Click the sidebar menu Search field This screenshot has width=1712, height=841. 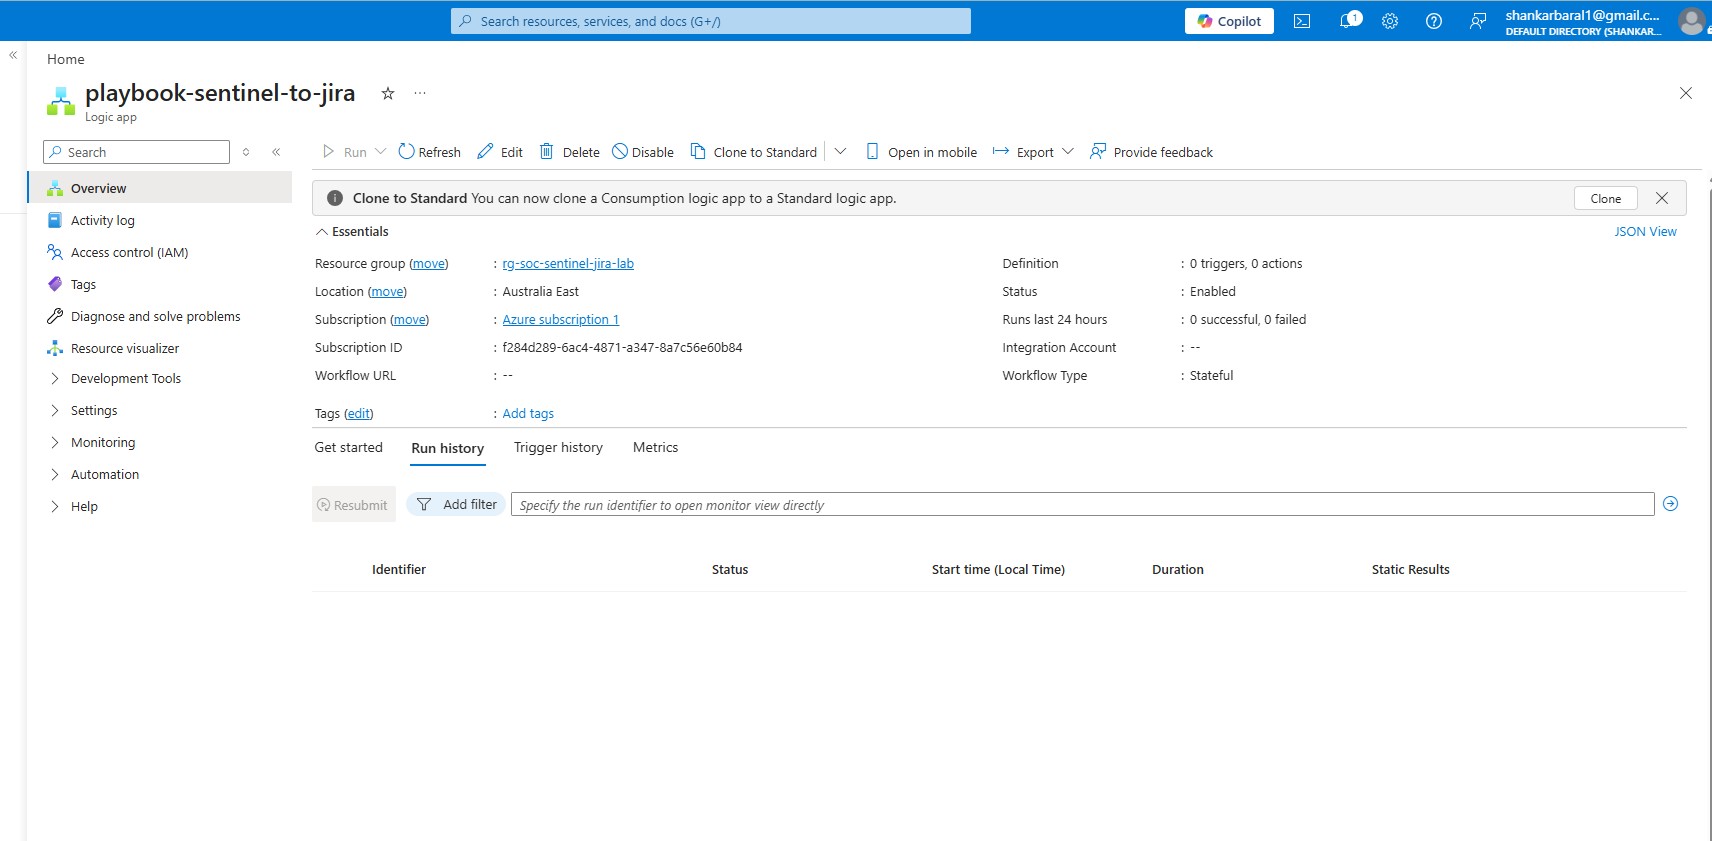137,152
